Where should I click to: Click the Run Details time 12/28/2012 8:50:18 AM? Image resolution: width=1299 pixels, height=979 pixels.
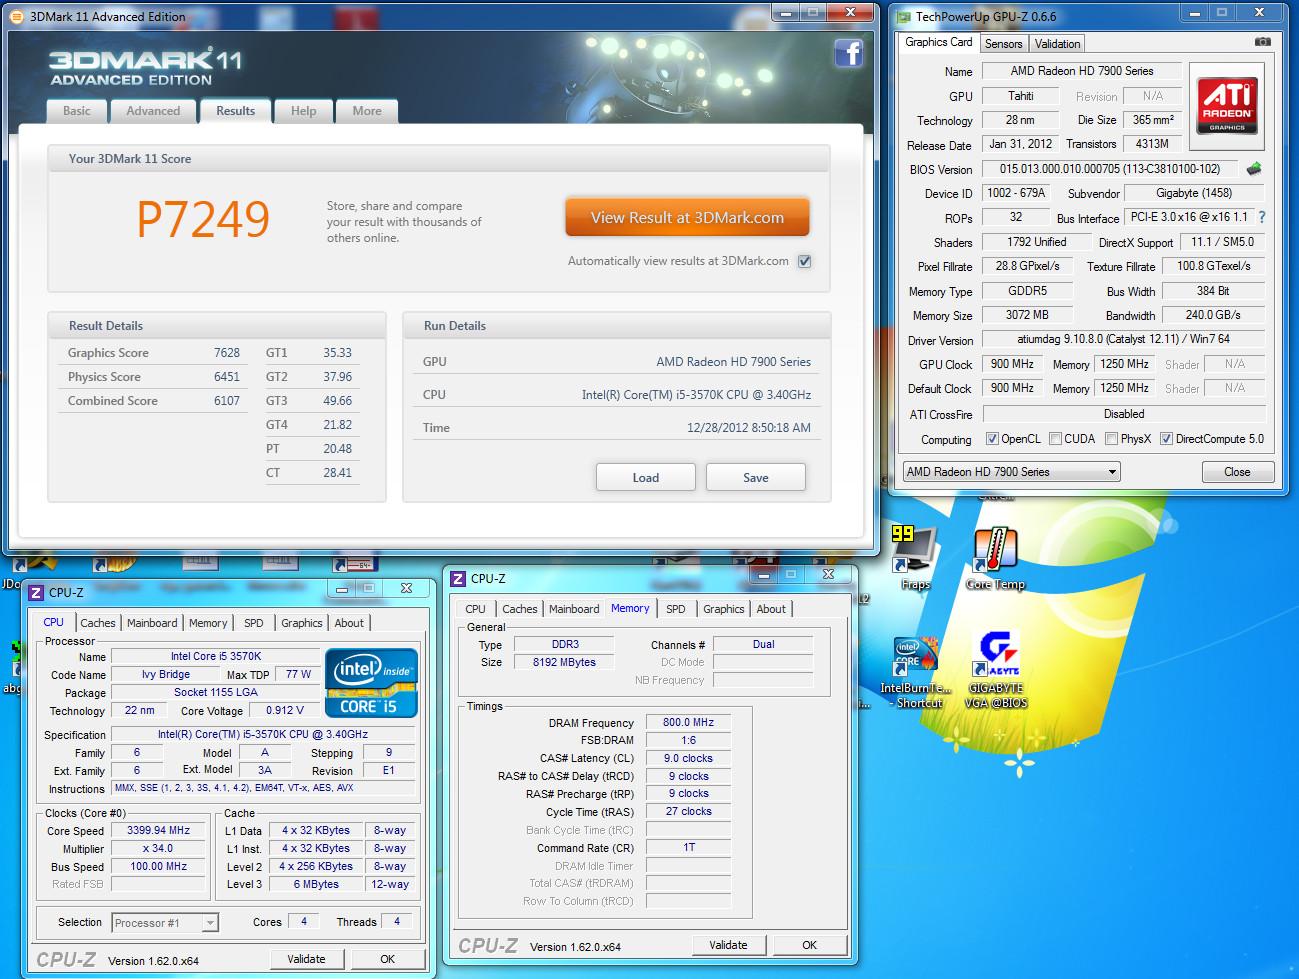[749, 427]
